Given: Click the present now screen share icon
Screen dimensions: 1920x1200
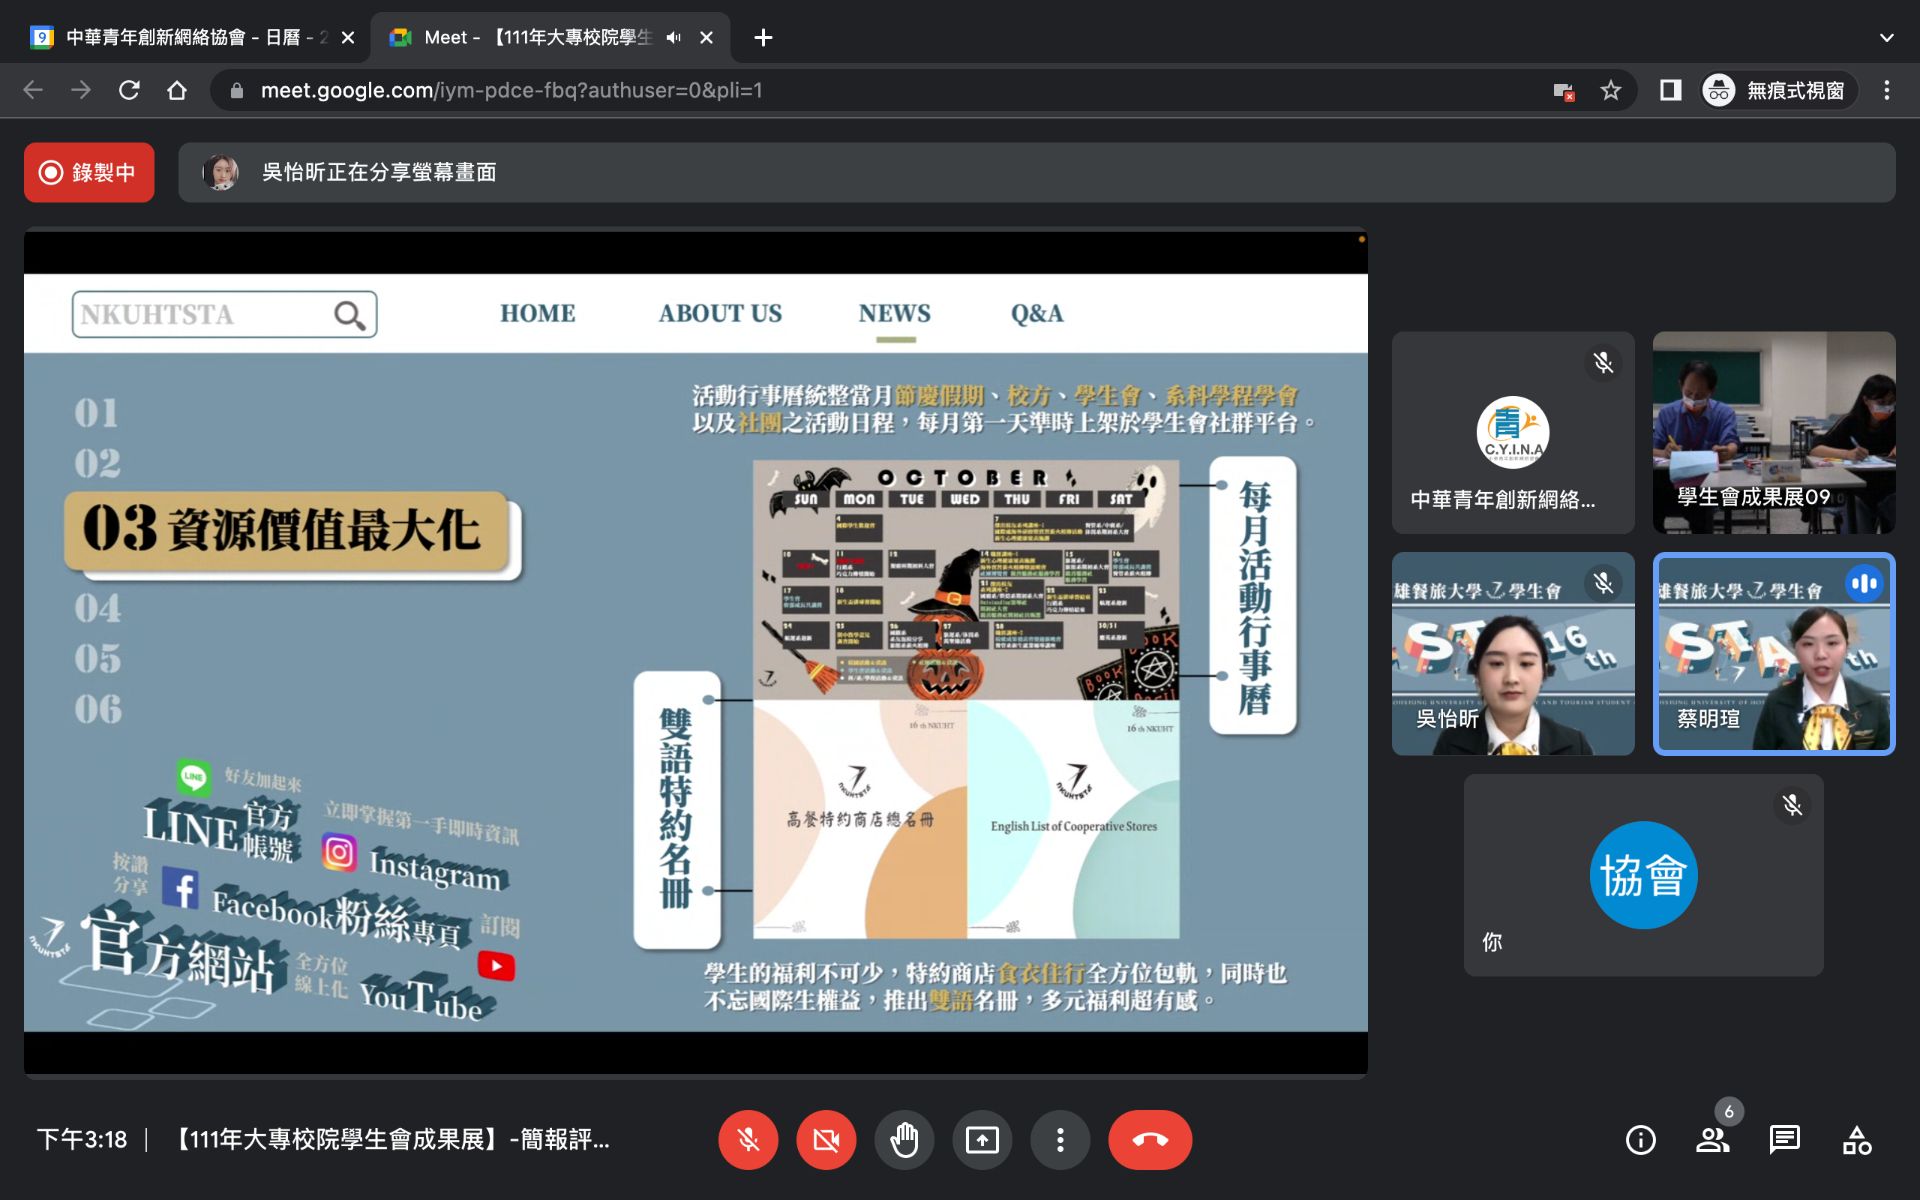Looking at the screenshot, I should [982, 1140].
